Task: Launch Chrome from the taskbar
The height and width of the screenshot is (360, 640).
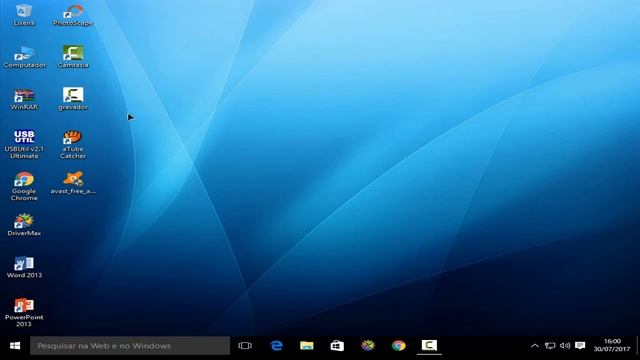Action: click(x=398, y=346)
